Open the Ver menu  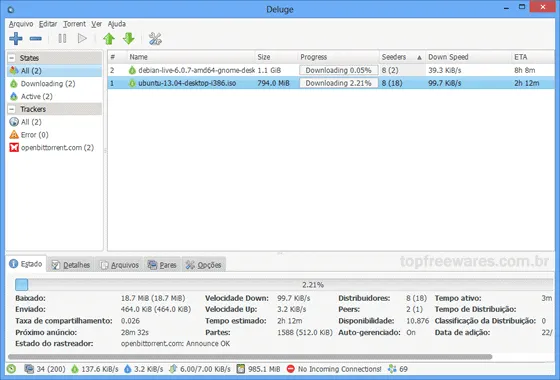96,24
